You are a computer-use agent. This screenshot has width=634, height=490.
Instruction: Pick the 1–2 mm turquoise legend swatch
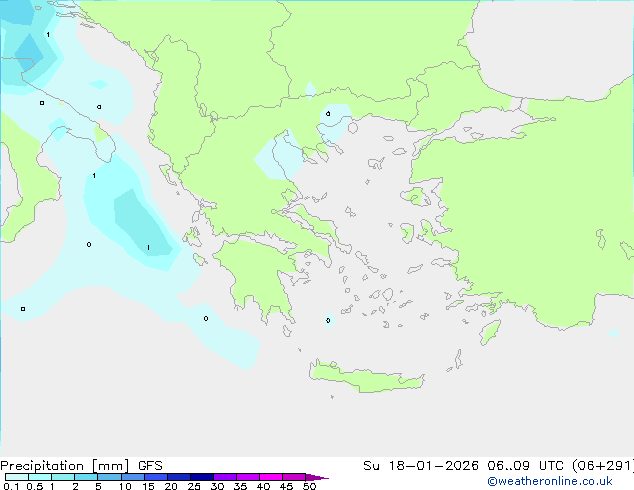pyautogui.click(x=63, y=477)
